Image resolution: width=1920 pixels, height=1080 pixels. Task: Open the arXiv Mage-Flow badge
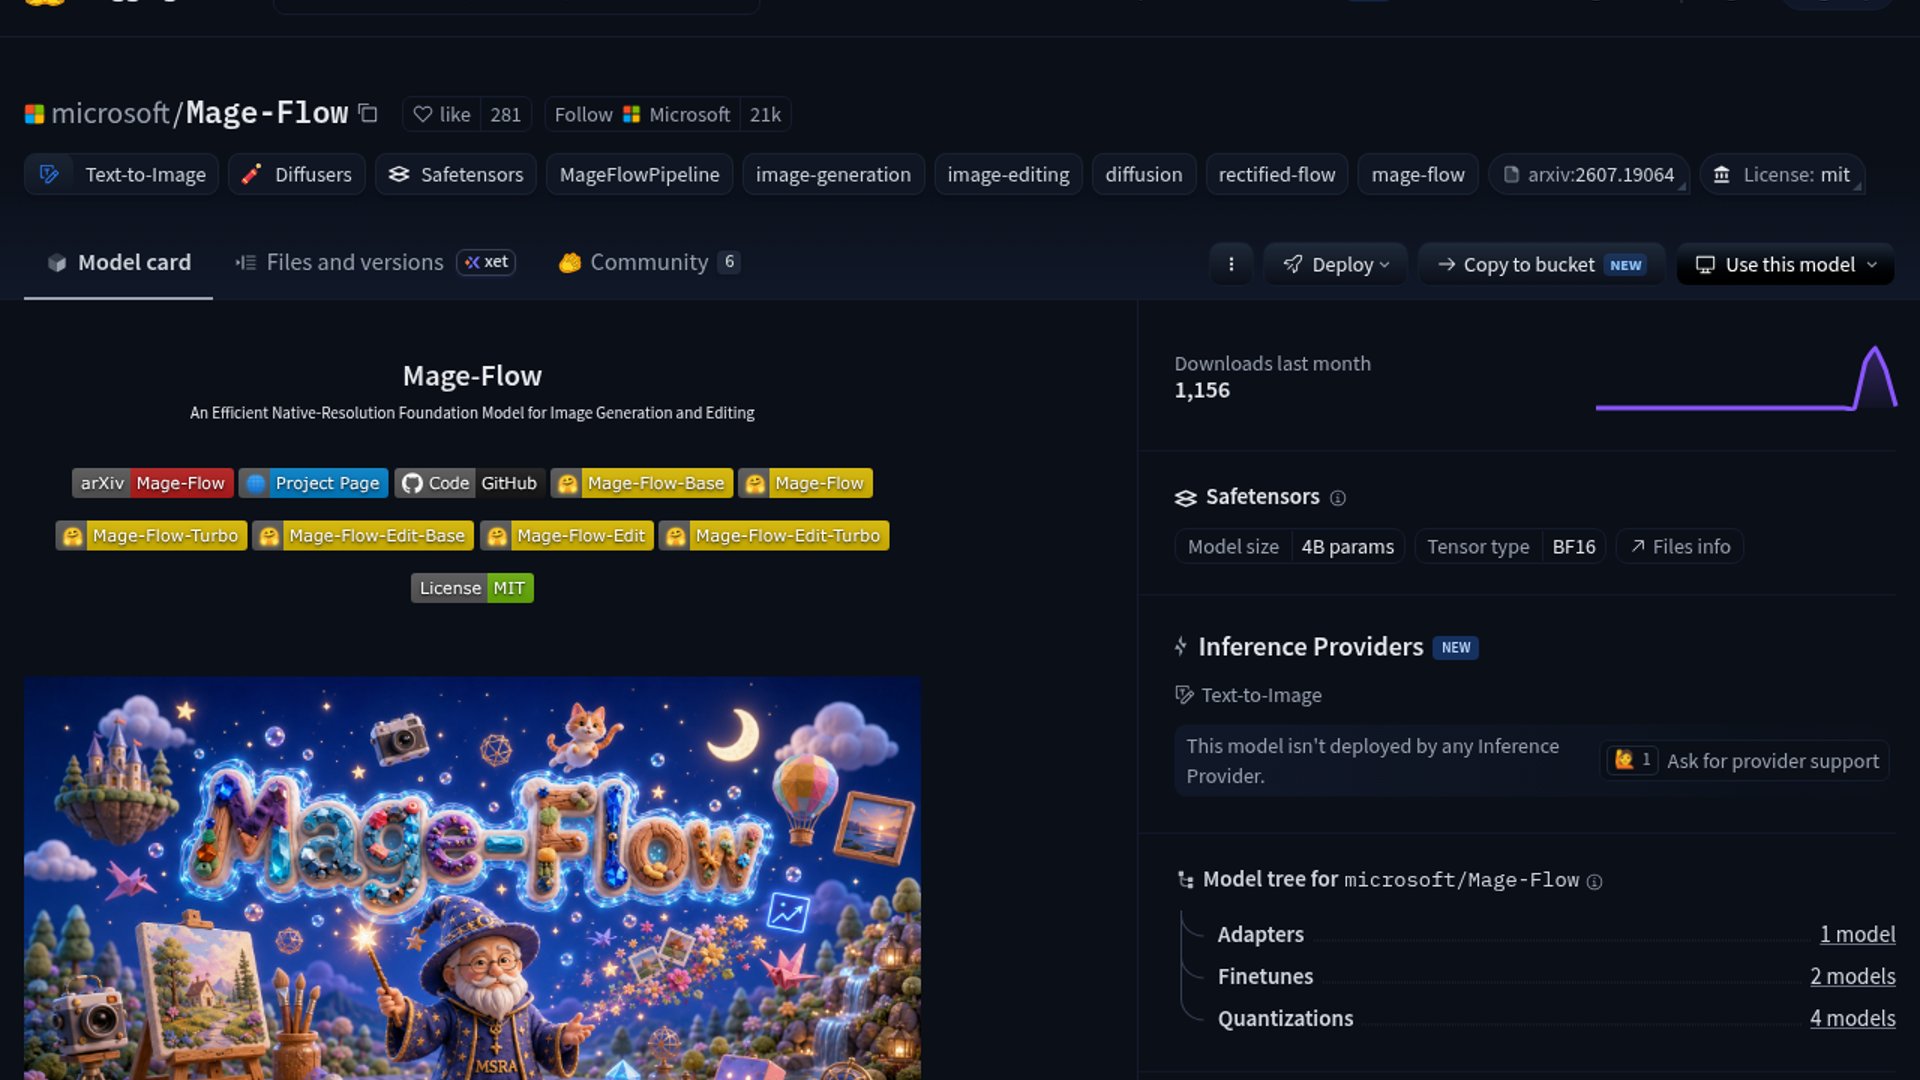(152, 483)
